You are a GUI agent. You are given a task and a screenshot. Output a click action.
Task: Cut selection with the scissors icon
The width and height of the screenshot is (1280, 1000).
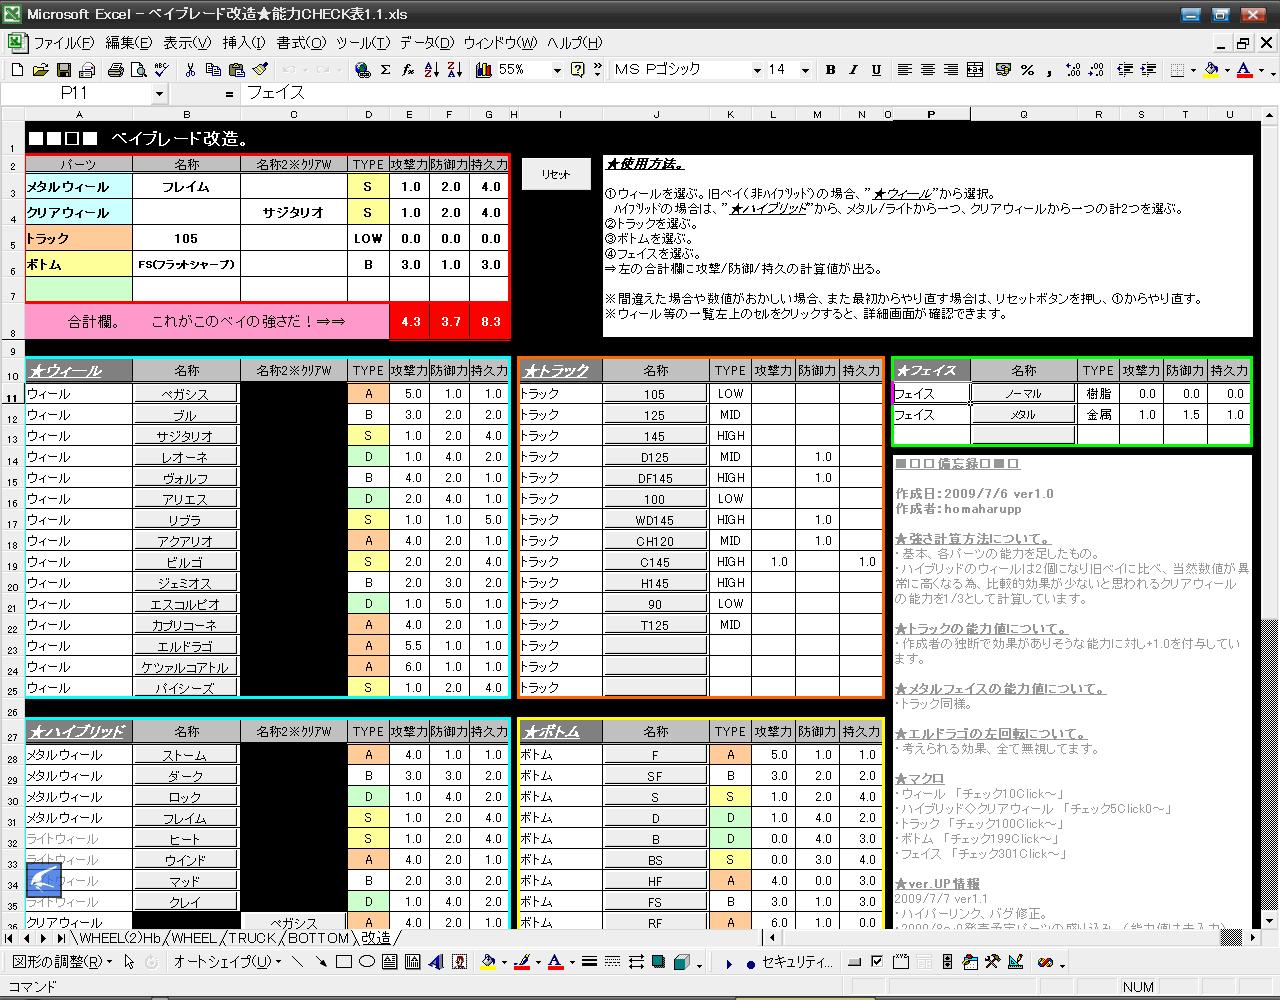point(190,70)
